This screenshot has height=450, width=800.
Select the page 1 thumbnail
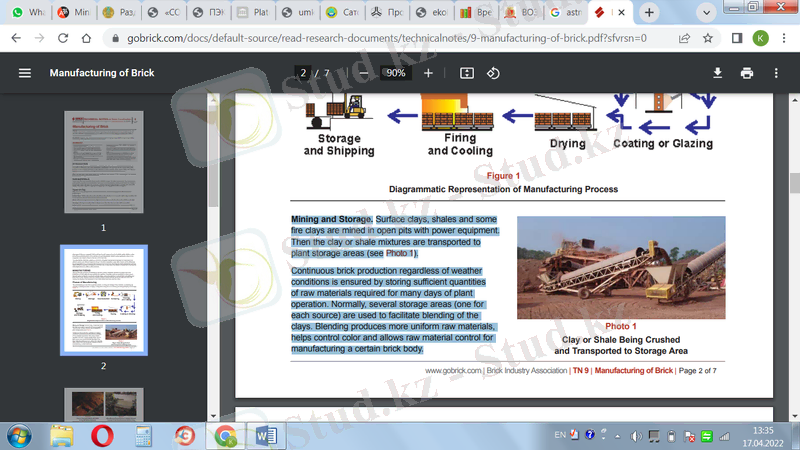103,162
